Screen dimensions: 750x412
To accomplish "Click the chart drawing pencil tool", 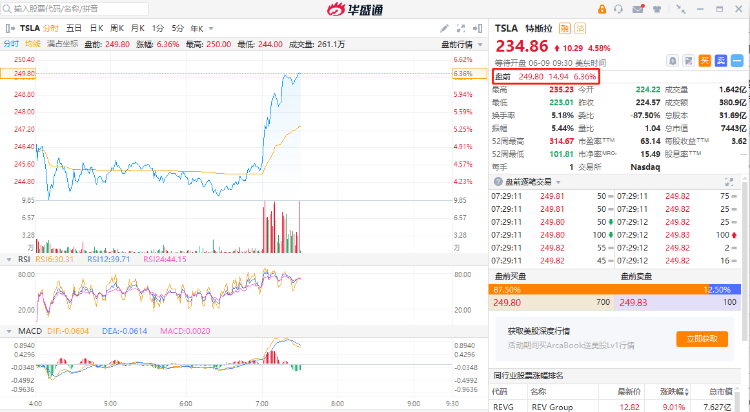I will [x=444, y=28].
